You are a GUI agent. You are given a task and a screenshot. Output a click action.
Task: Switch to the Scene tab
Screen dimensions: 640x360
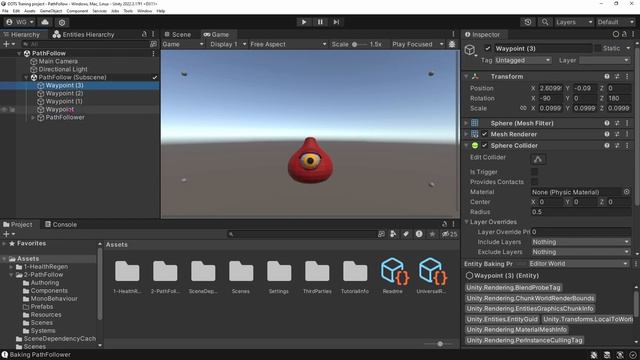(x=178, y=35)
